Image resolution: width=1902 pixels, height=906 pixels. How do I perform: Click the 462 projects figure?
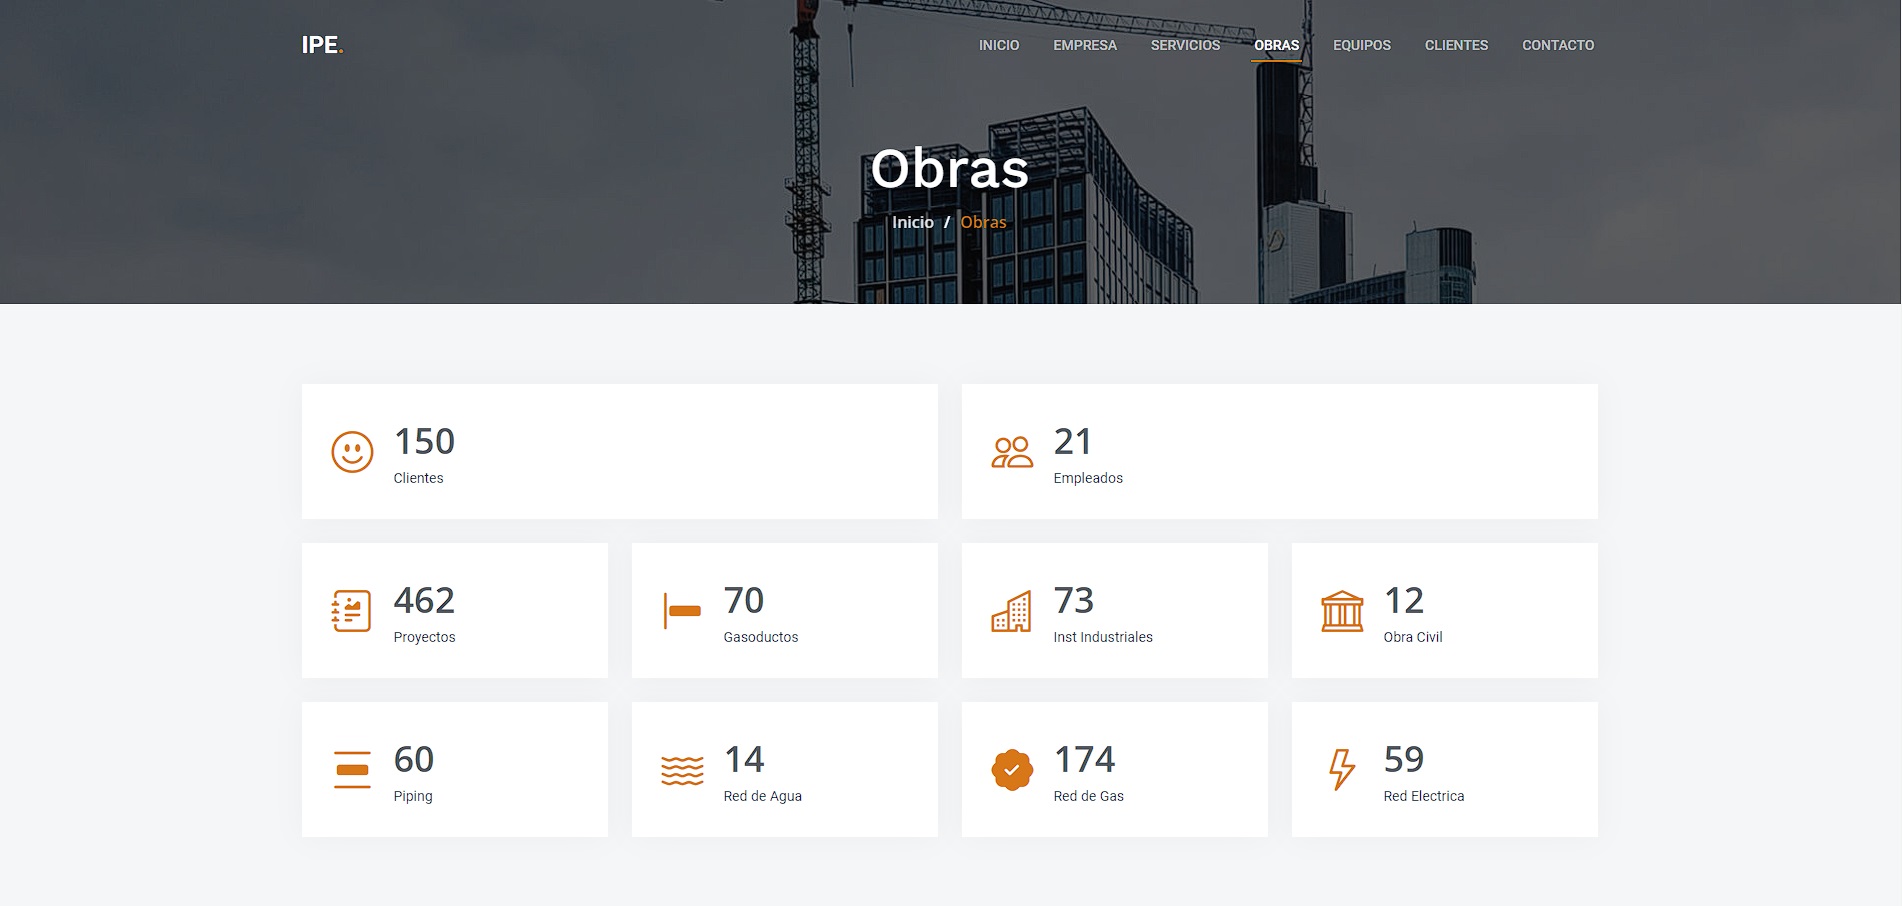tap(424, 601)
